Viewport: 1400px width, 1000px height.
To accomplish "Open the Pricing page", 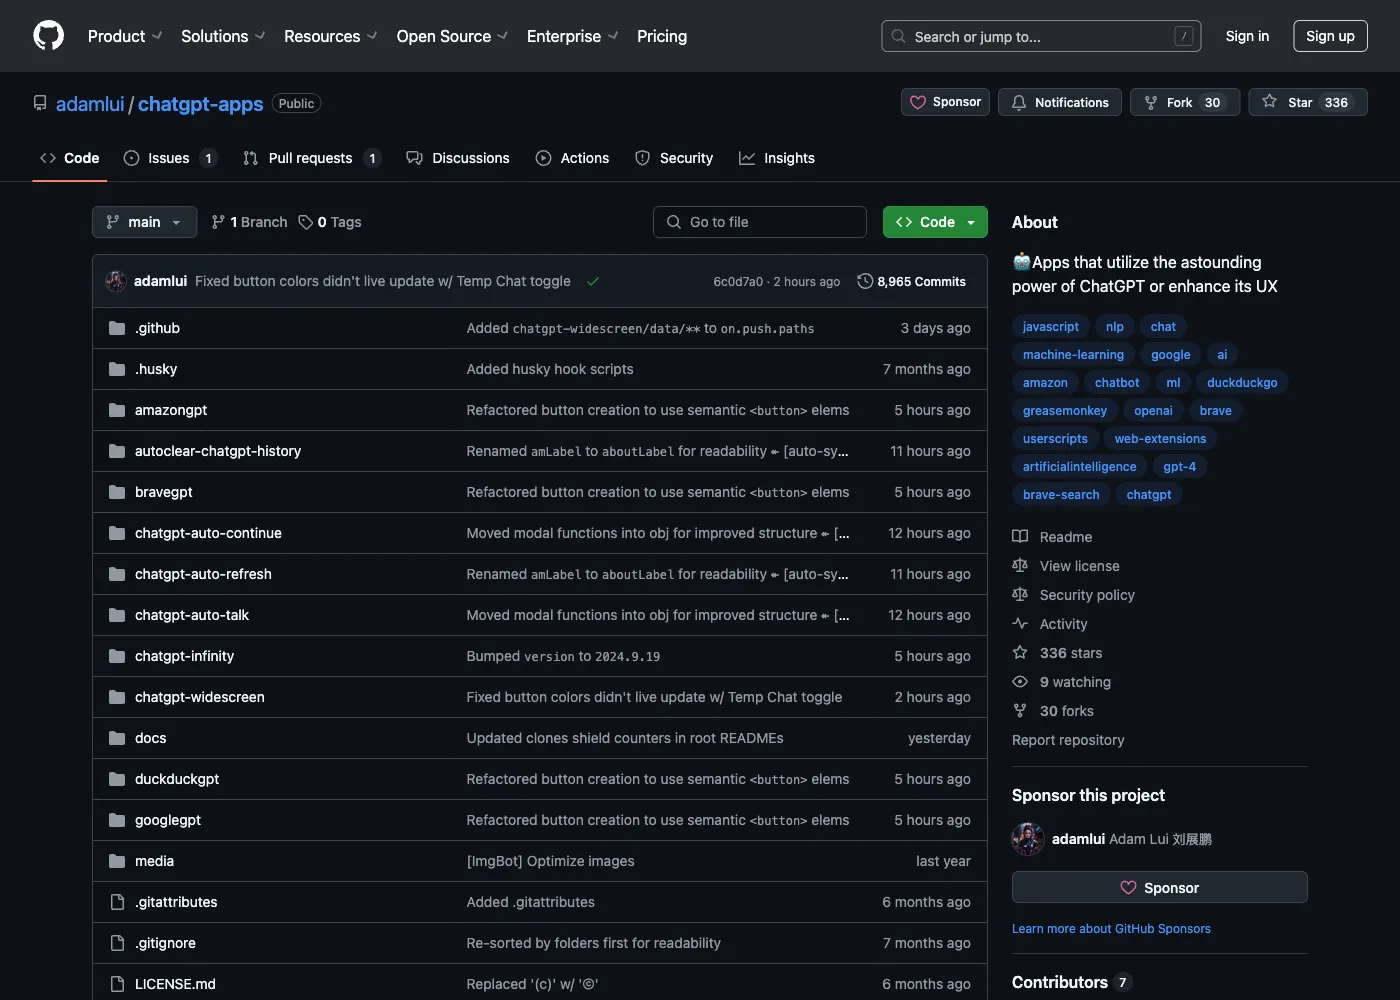I will point(662,36).
